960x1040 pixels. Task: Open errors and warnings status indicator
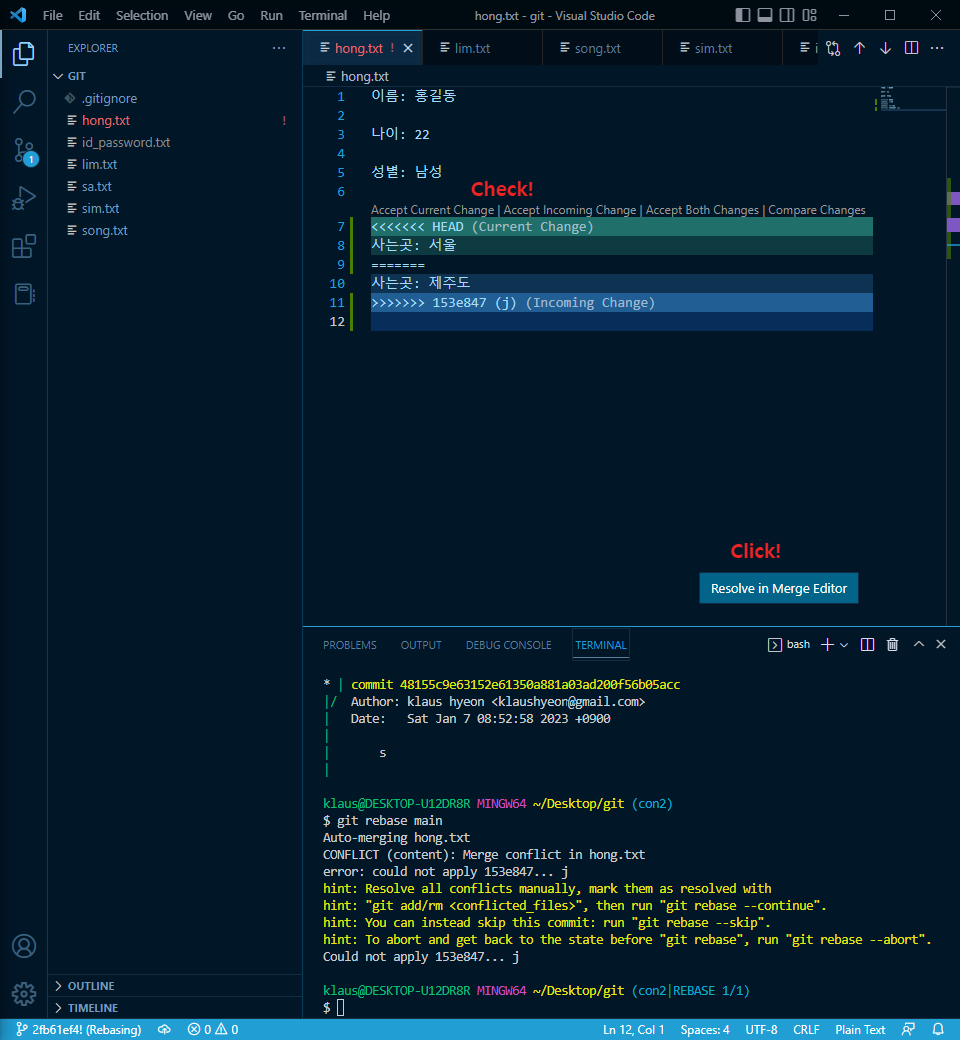[x=213, y=1029]
